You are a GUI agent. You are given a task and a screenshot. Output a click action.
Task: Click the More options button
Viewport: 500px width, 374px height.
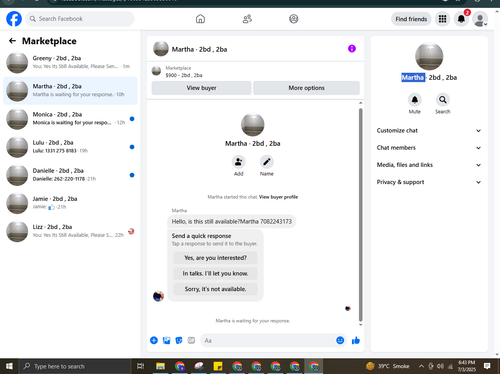pyautogui.click(x=306, y=88)
